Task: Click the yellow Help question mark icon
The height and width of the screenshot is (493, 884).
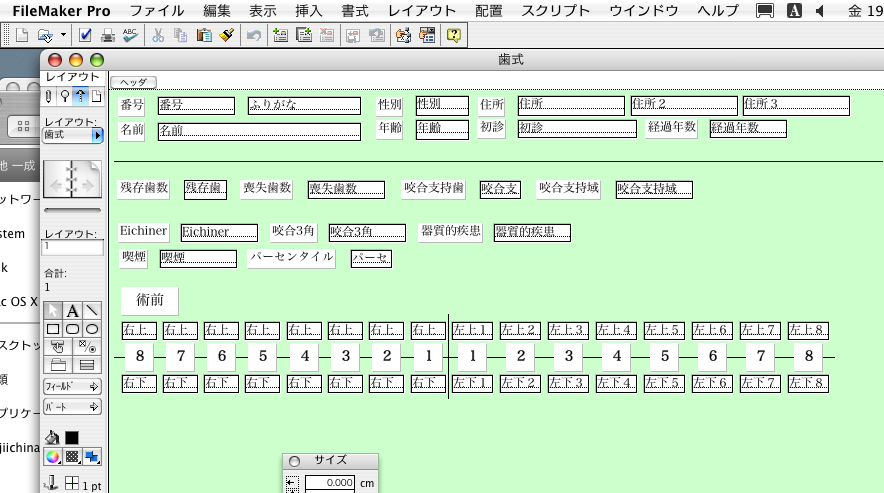Action: click(x=454, y=36)
